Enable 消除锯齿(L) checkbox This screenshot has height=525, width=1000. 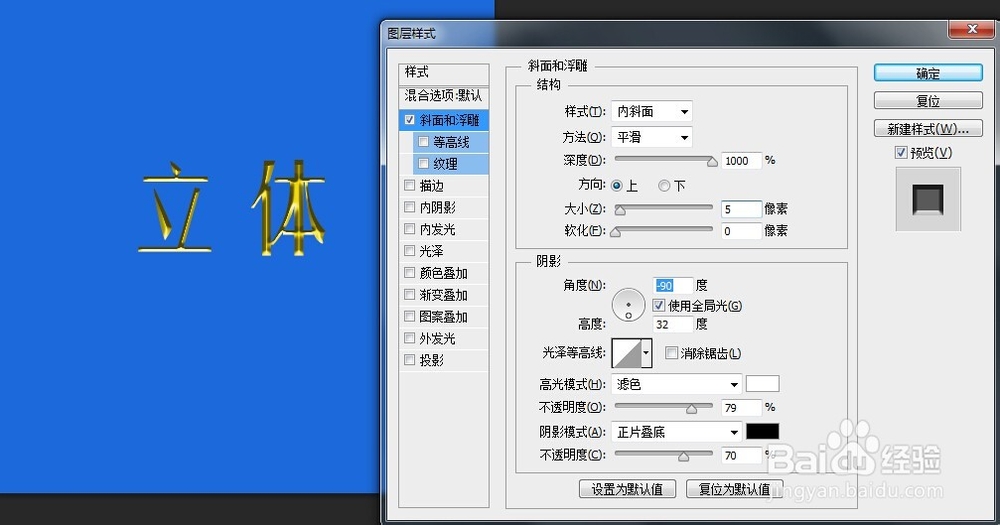tap(671, 353)
